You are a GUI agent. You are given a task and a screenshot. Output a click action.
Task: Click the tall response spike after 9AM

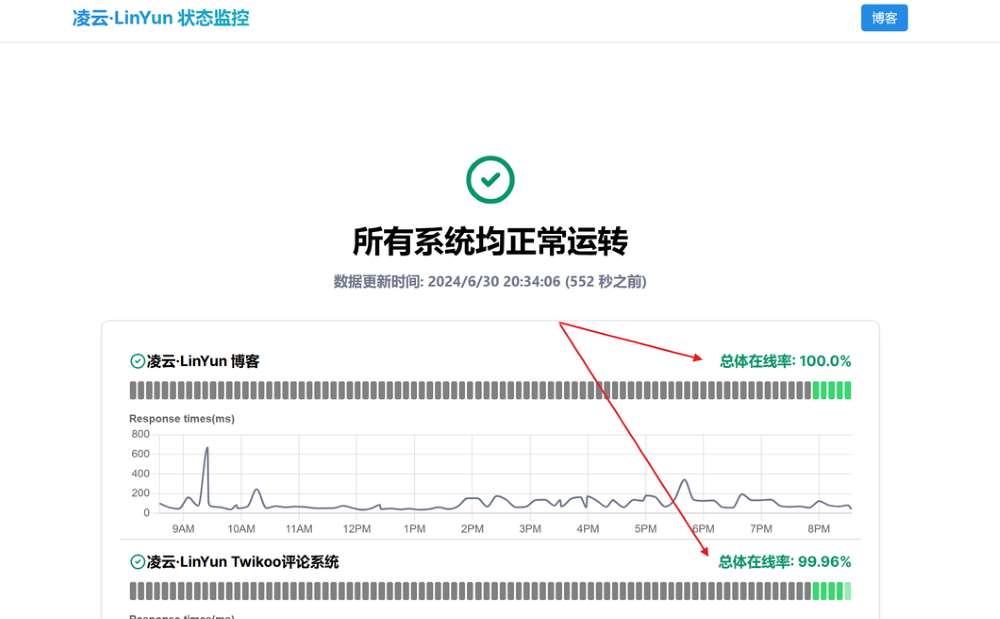[206, 449]
